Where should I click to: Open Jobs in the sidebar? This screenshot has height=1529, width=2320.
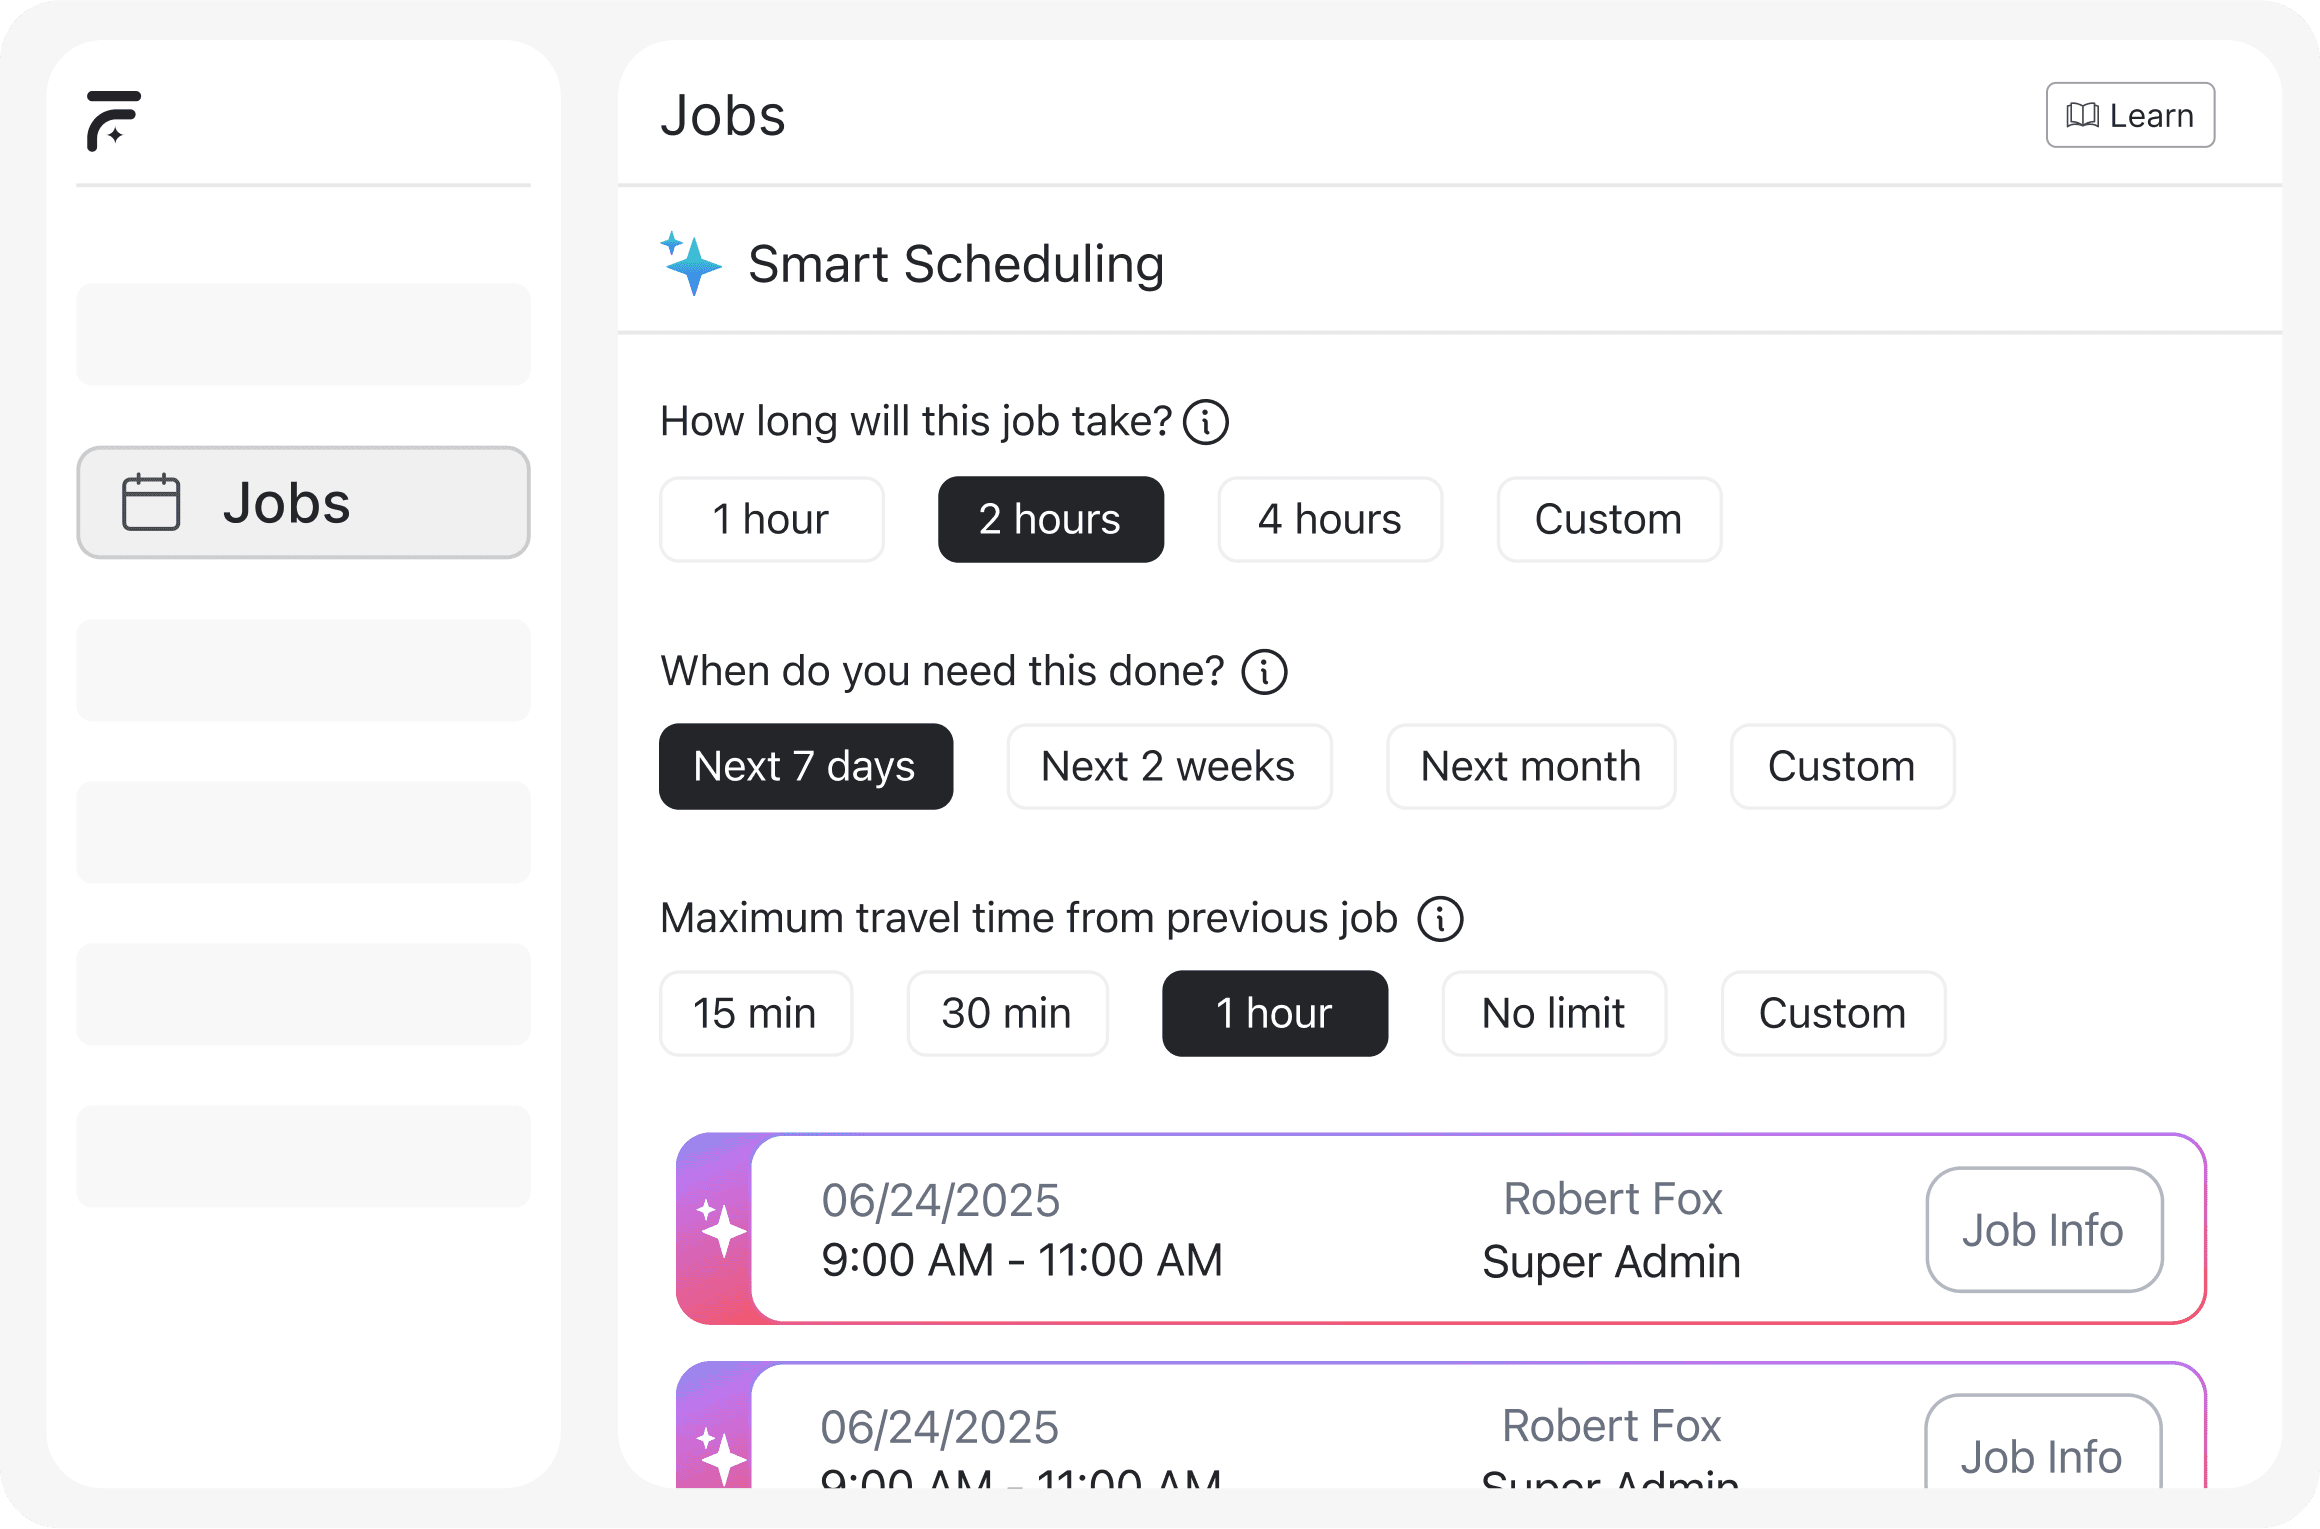click(x=303, y=502)
